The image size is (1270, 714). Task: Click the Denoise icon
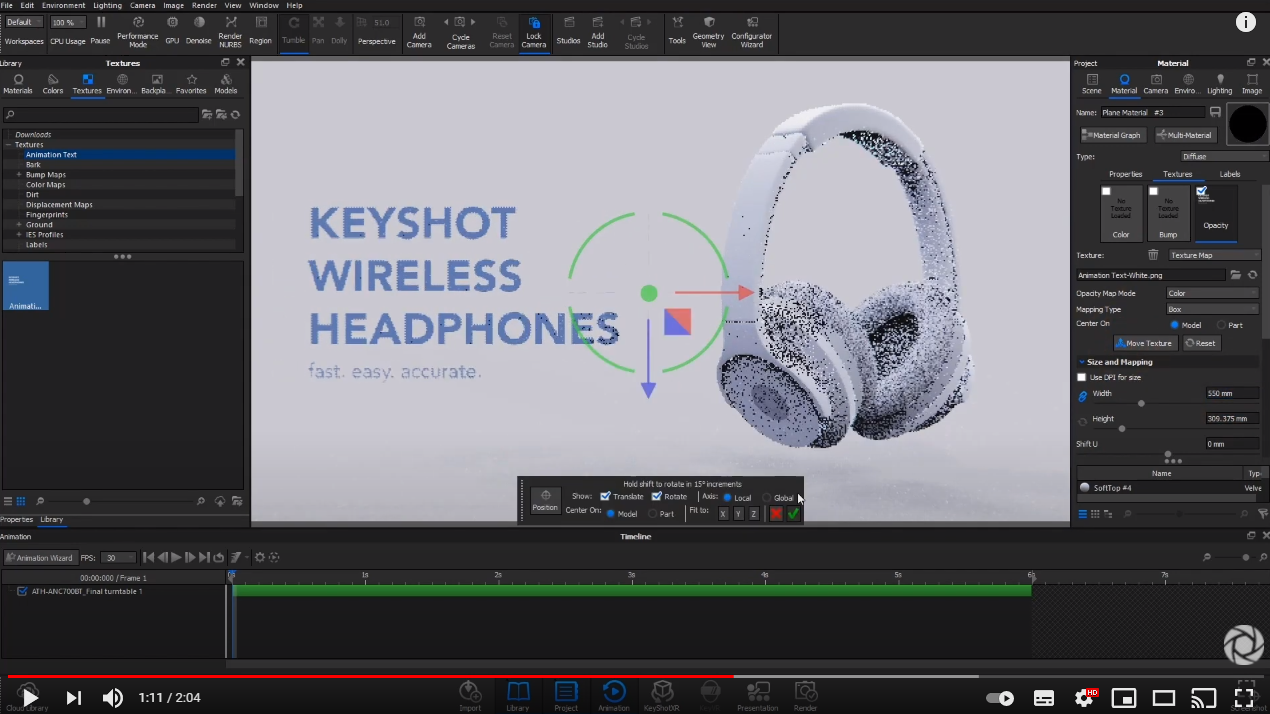(199, 23)
